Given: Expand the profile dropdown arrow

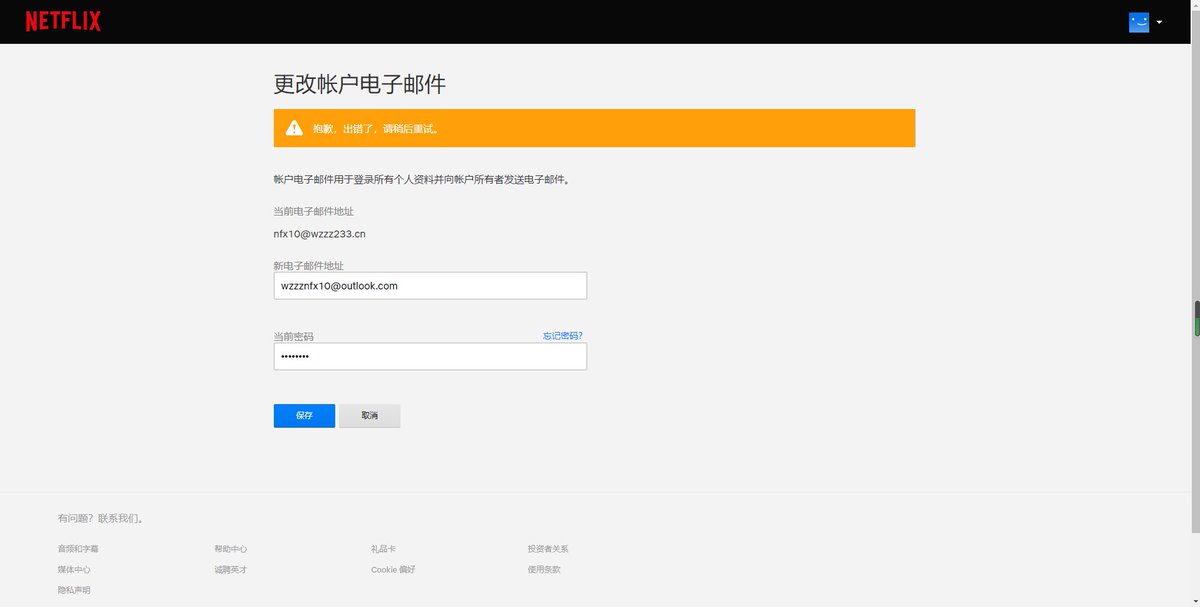Looking at the screenshot, I should click(x=1159, y=22).
